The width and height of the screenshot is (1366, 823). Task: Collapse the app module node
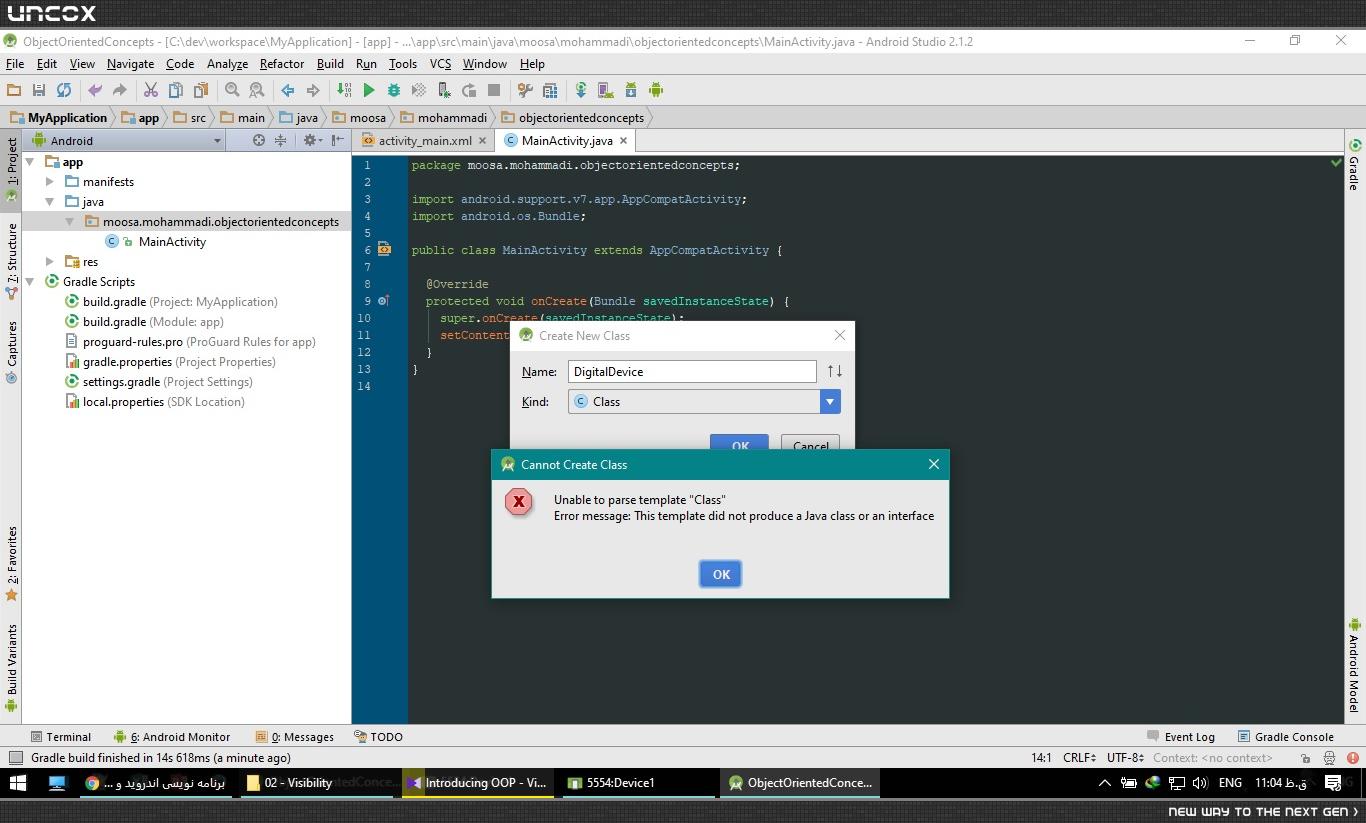click(x=30, y=162)
